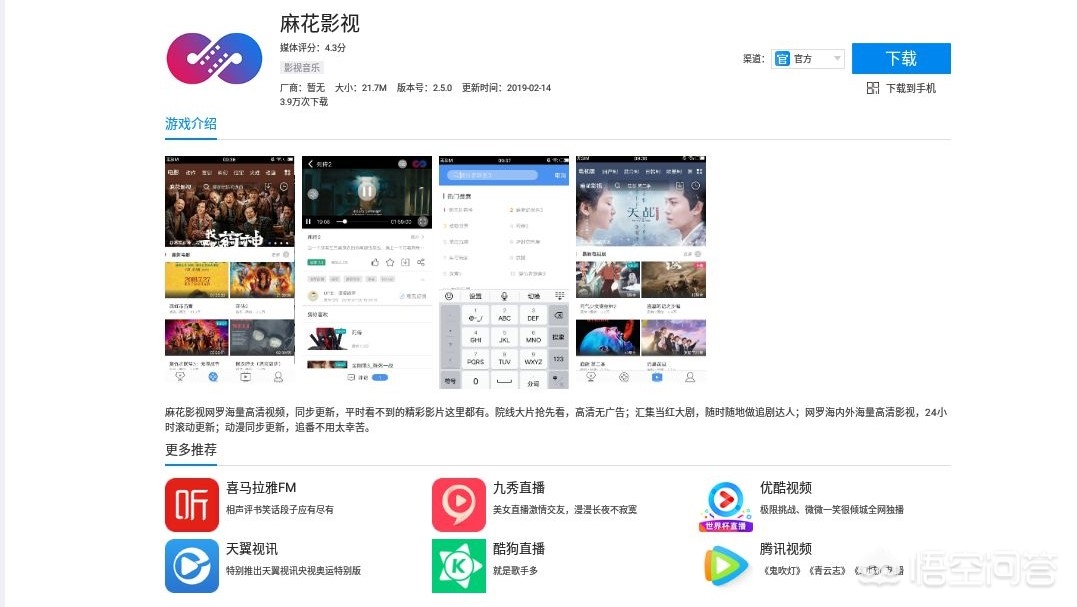The height and width of the screenshot is (607, 1077).
Task: Click the 更新时间: 2019-02-14 text
Action: pos(506,88)
